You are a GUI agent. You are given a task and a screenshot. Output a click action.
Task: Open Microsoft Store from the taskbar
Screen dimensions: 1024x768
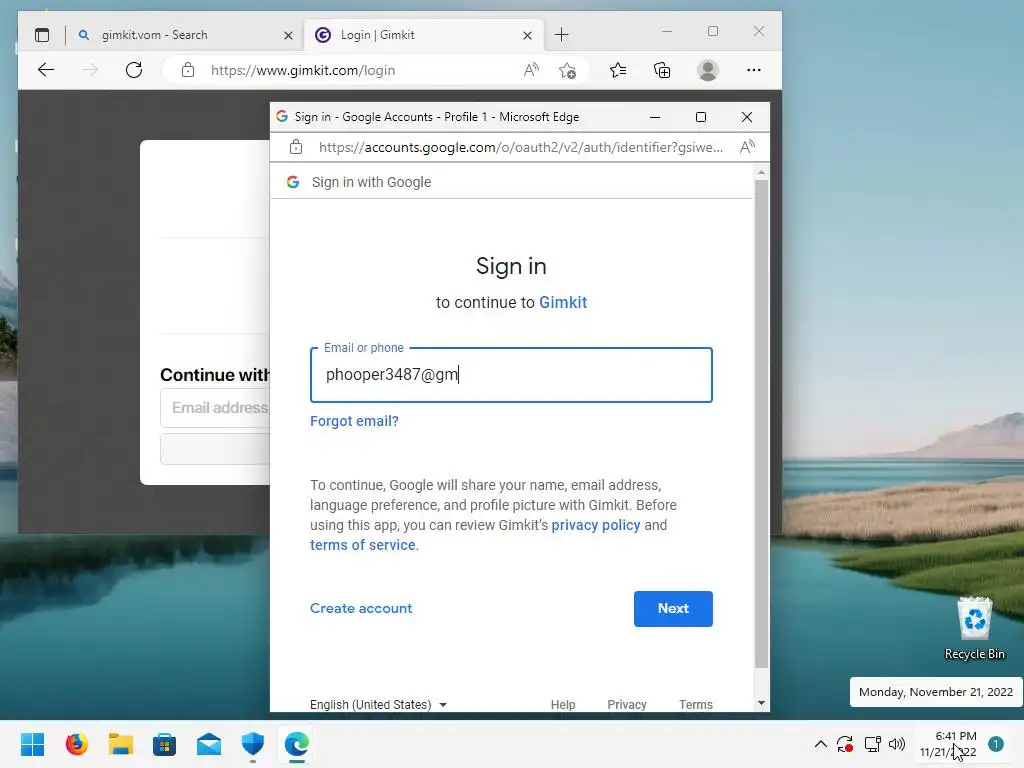[x=165, y=744]
